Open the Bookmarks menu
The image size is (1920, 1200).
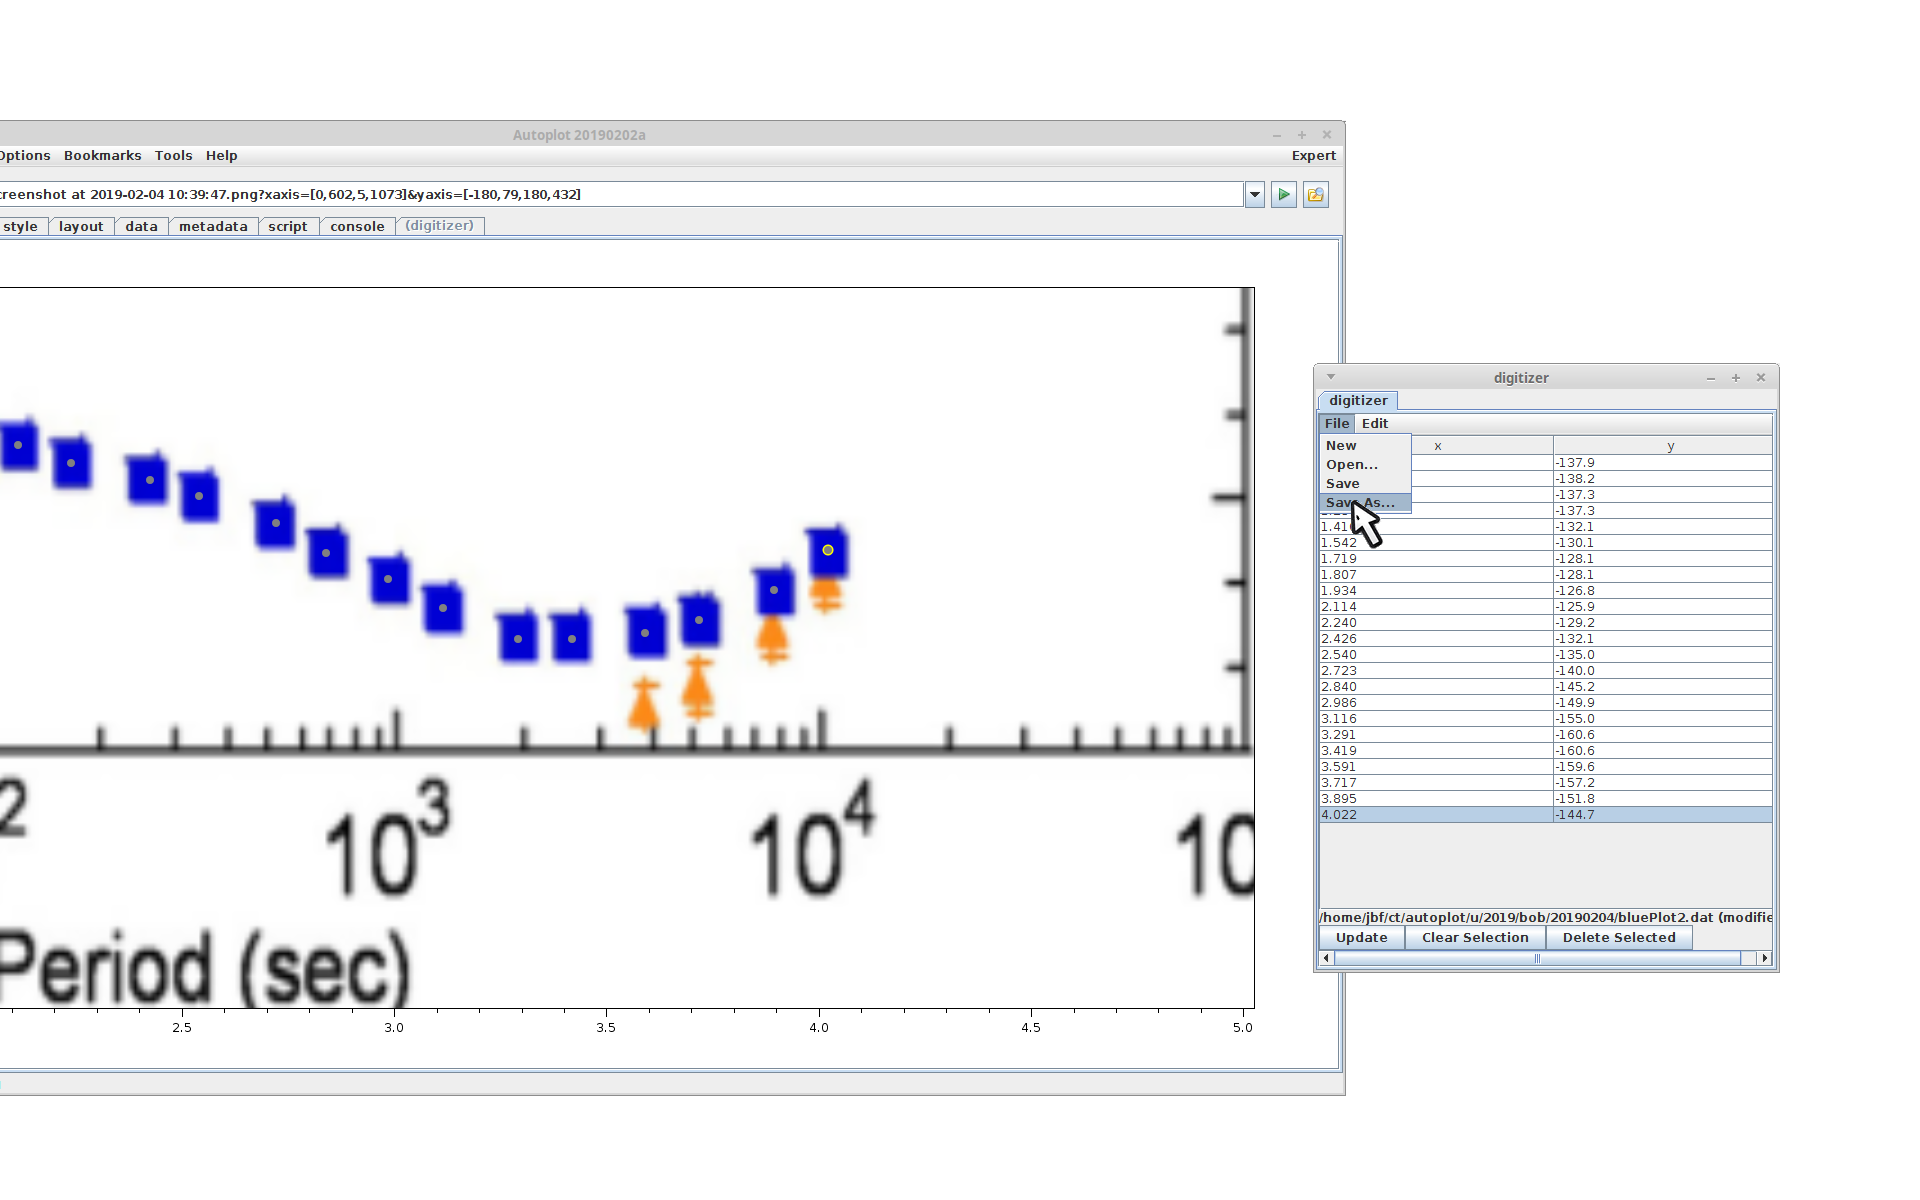tap(102, 156)
